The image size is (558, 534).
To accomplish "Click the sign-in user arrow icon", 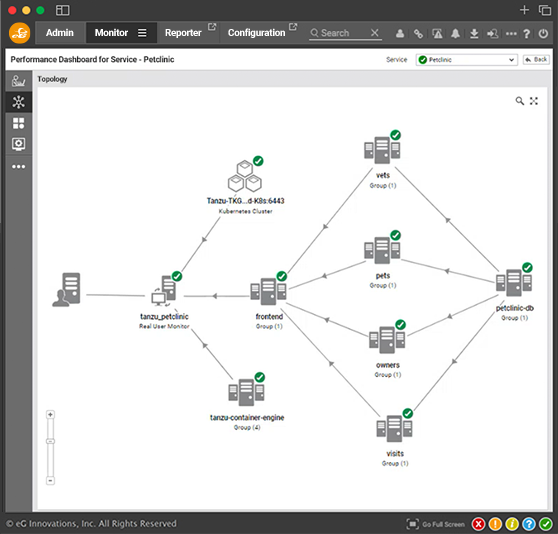I will pos(493,33).
